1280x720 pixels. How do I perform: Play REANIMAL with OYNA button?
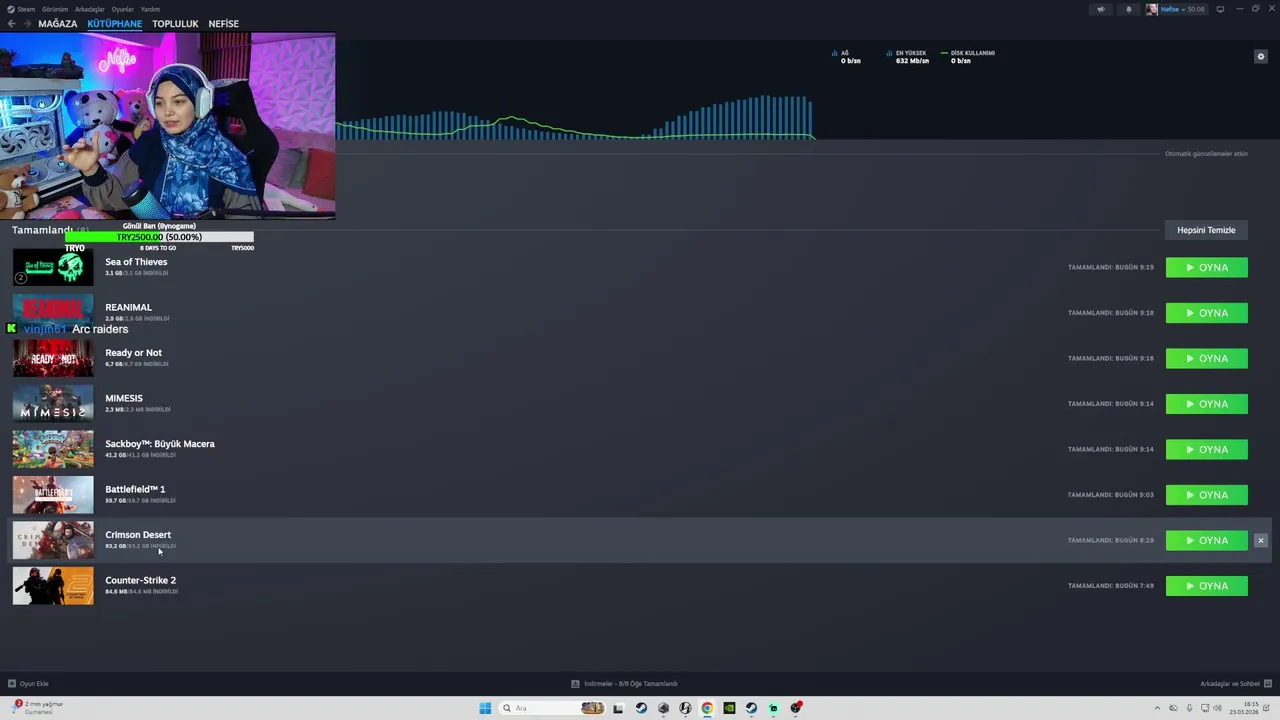pyautogui.click(x=1206, y=313)
